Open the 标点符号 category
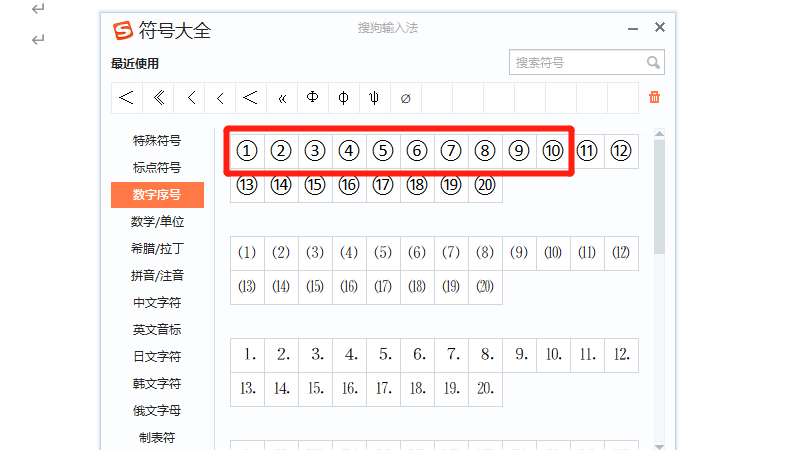The height and width of the screenshot is (450, 800). (x=157, y=168)
